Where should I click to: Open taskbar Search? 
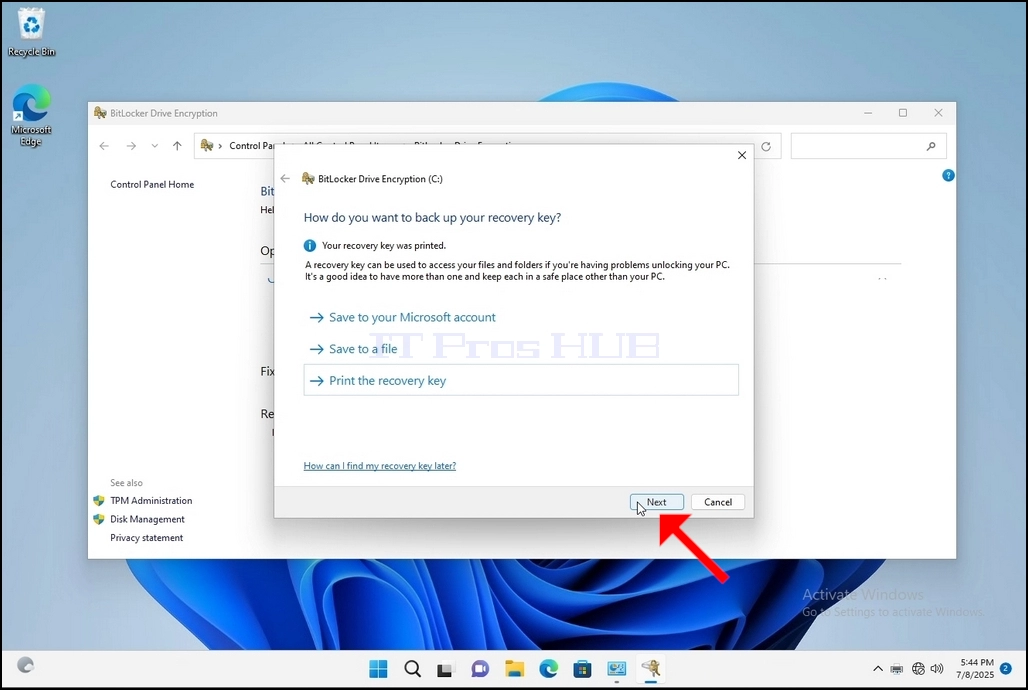[x=412, y=668]
